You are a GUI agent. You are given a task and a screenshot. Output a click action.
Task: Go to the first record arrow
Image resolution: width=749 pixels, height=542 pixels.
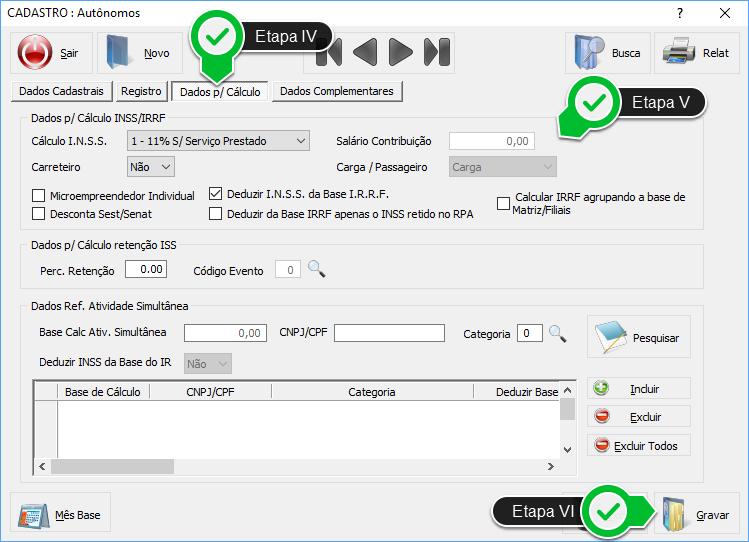tap(335, 52)
